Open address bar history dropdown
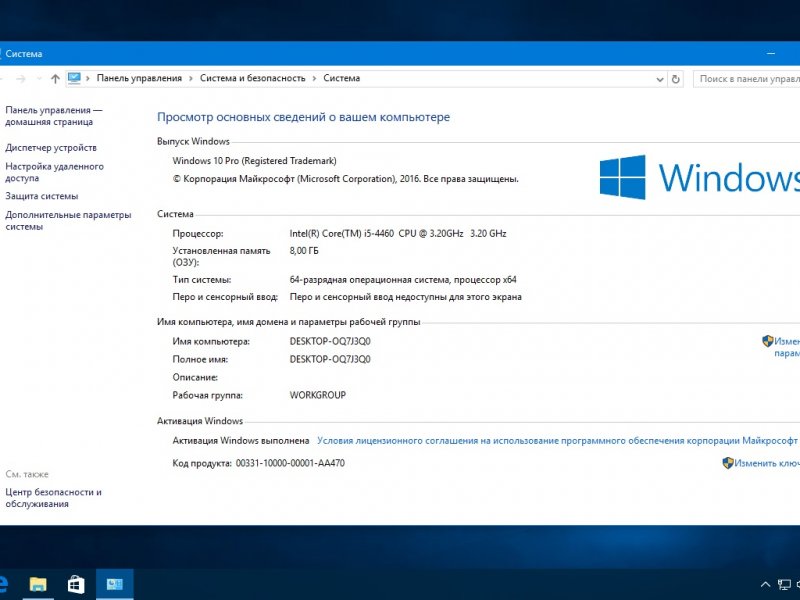Image resolution: width=800 pixels, height=600 pixels. [660, 79]
